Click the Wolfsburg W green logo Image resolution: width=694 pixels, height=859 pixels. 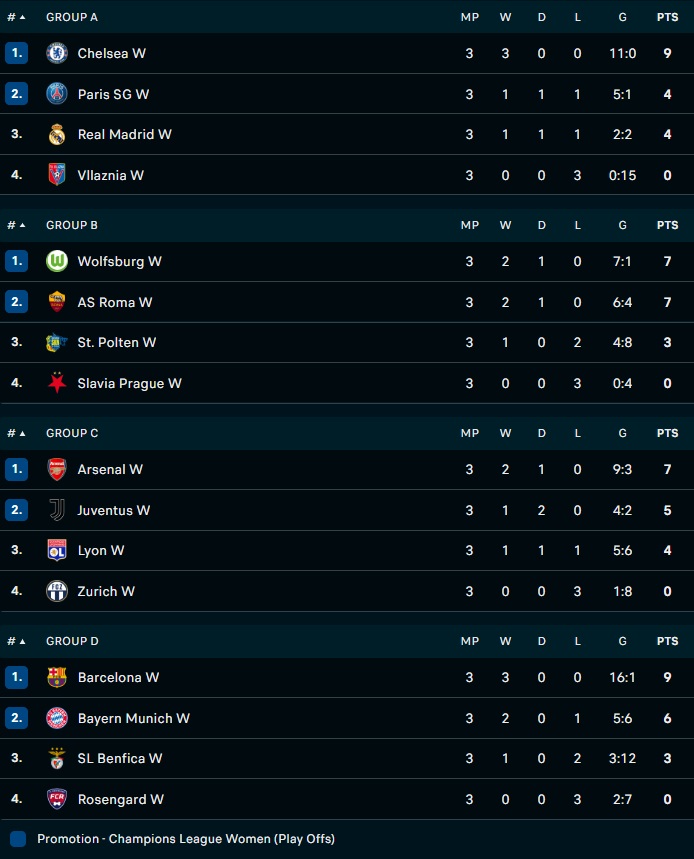click(57, 261)
